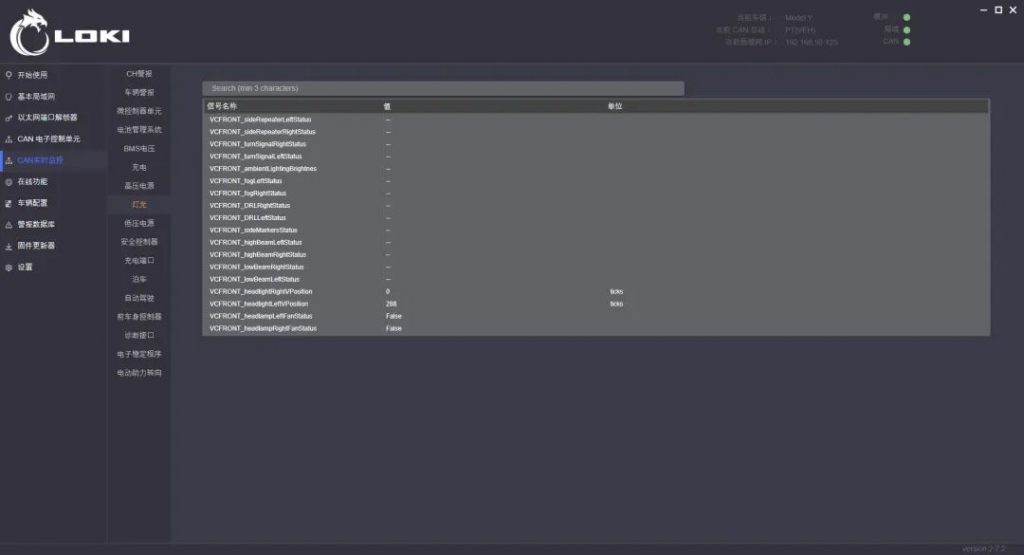Click the LOKI dragon logo

coord(29,33)
